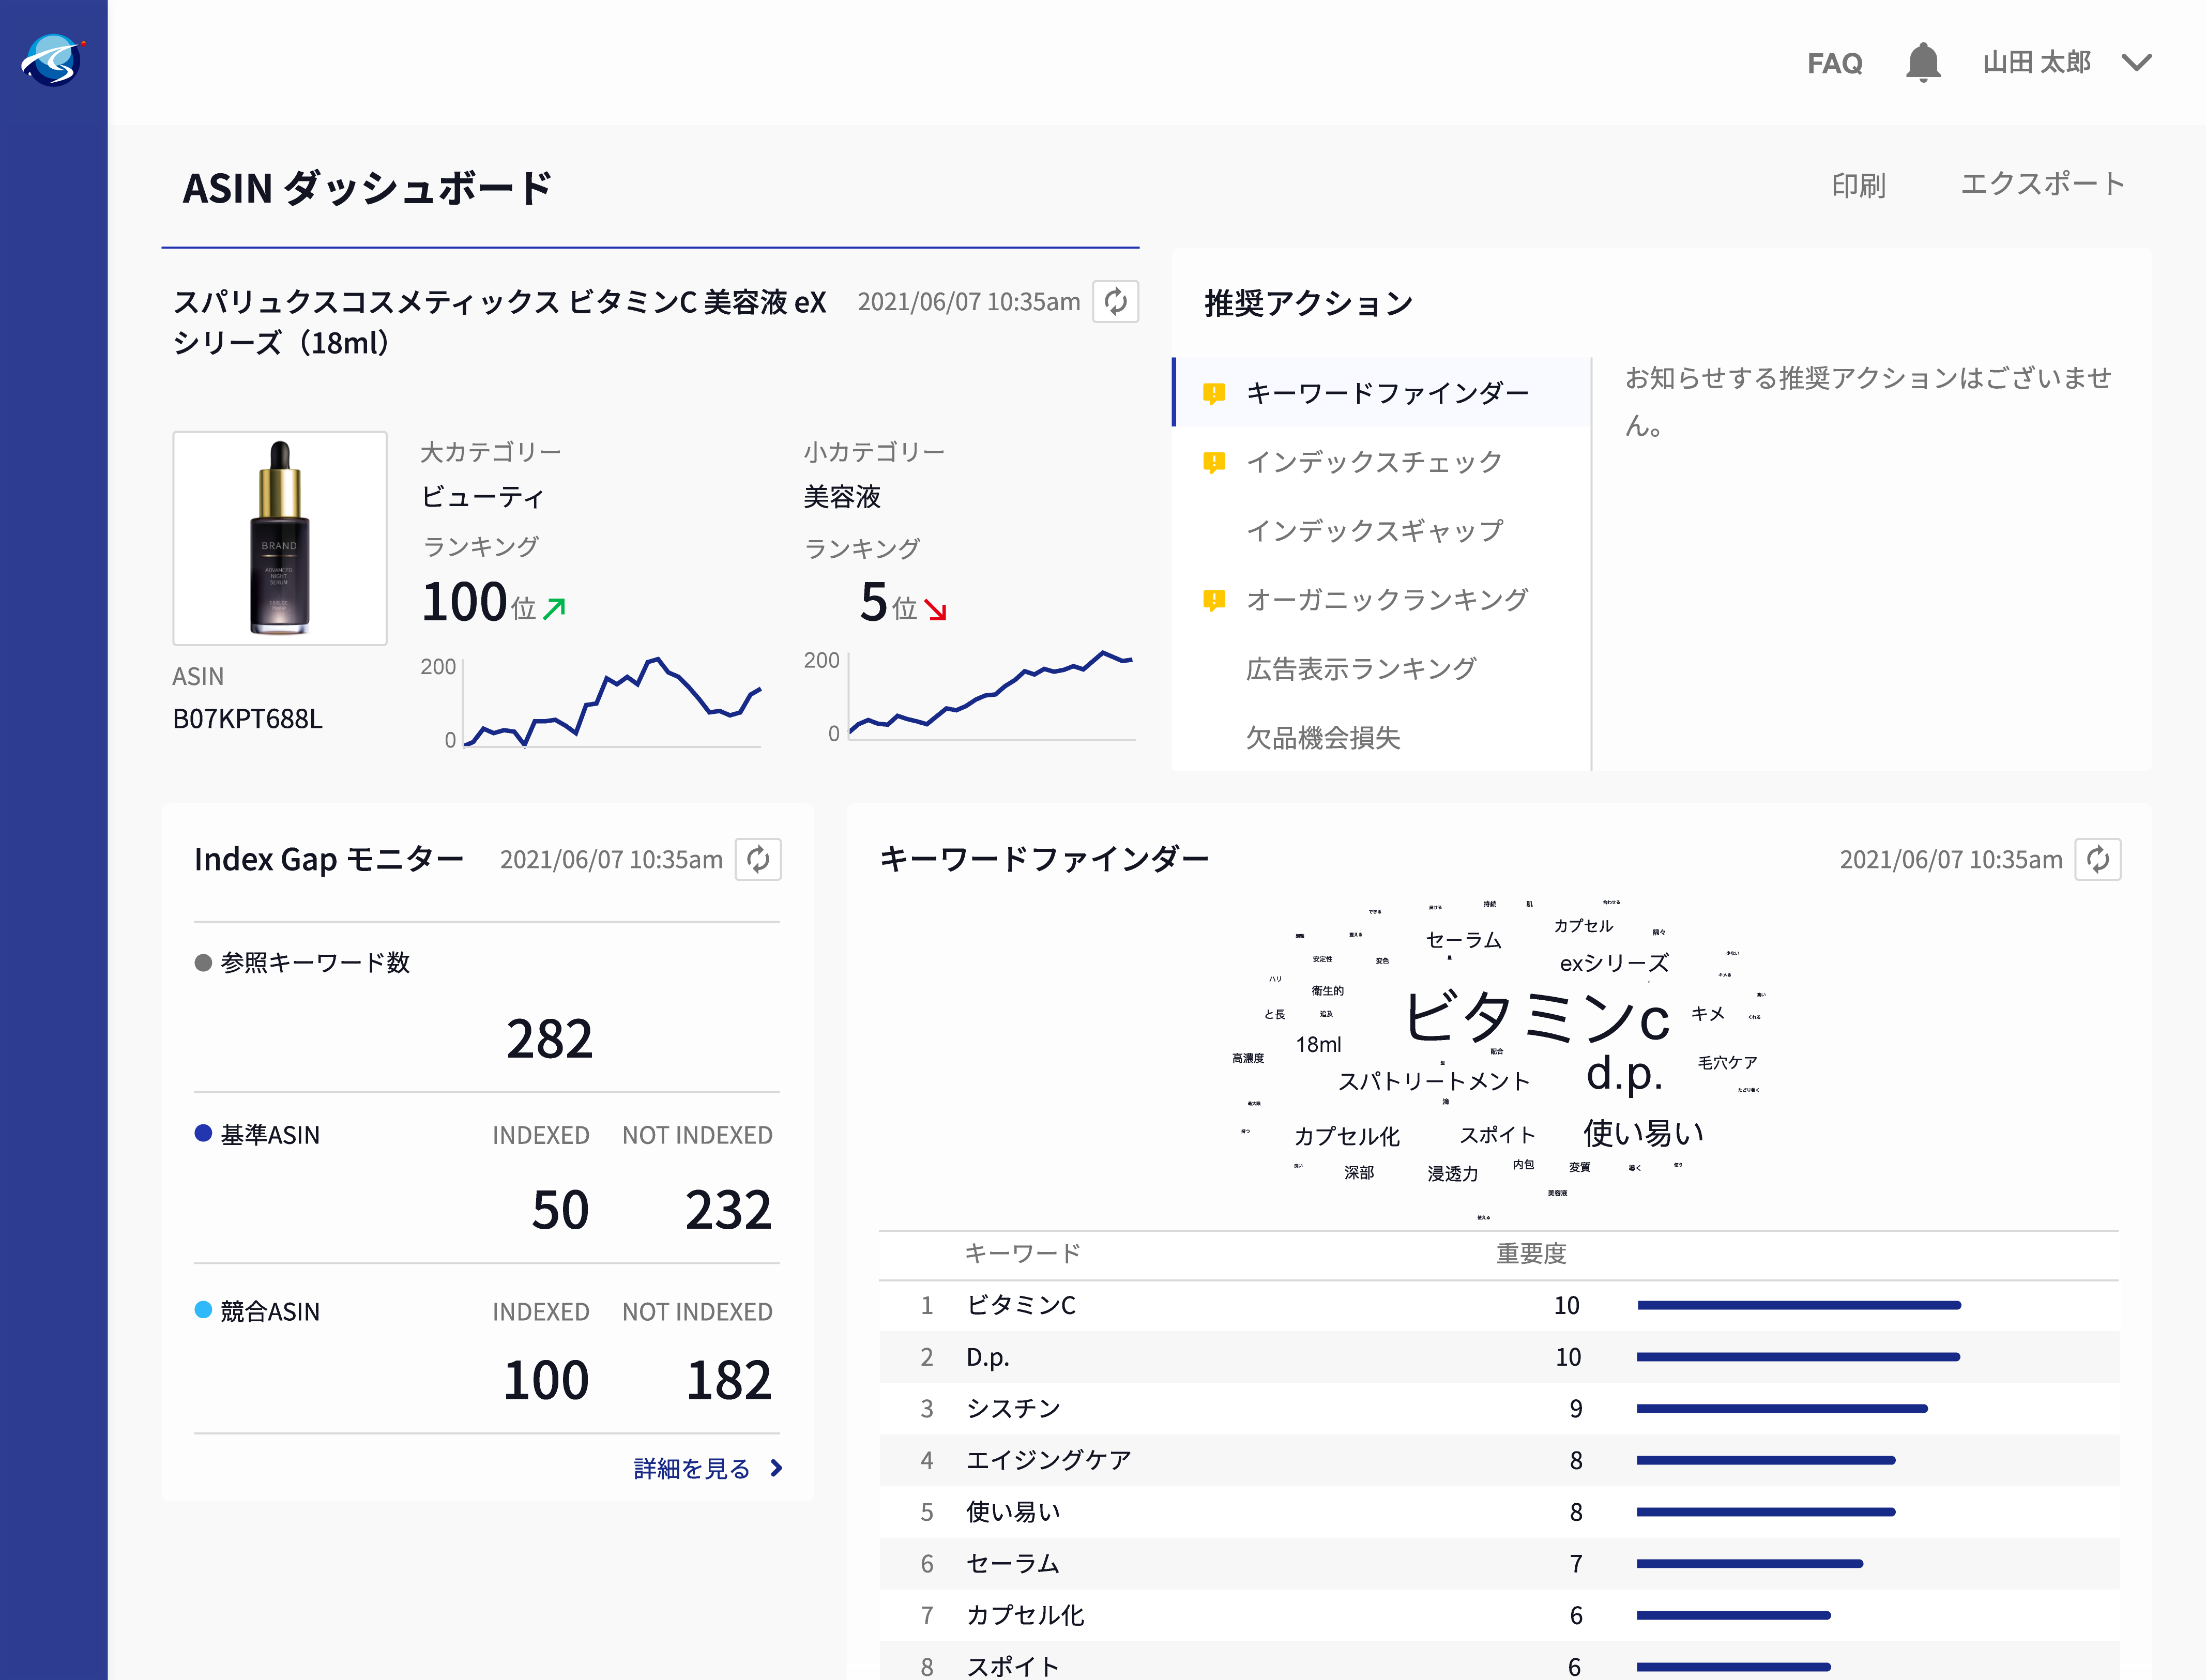This screenshot has height=1680, width=2206.
Task: Refresh the キーワードファインダー panel
Action: pos(2097,859)
